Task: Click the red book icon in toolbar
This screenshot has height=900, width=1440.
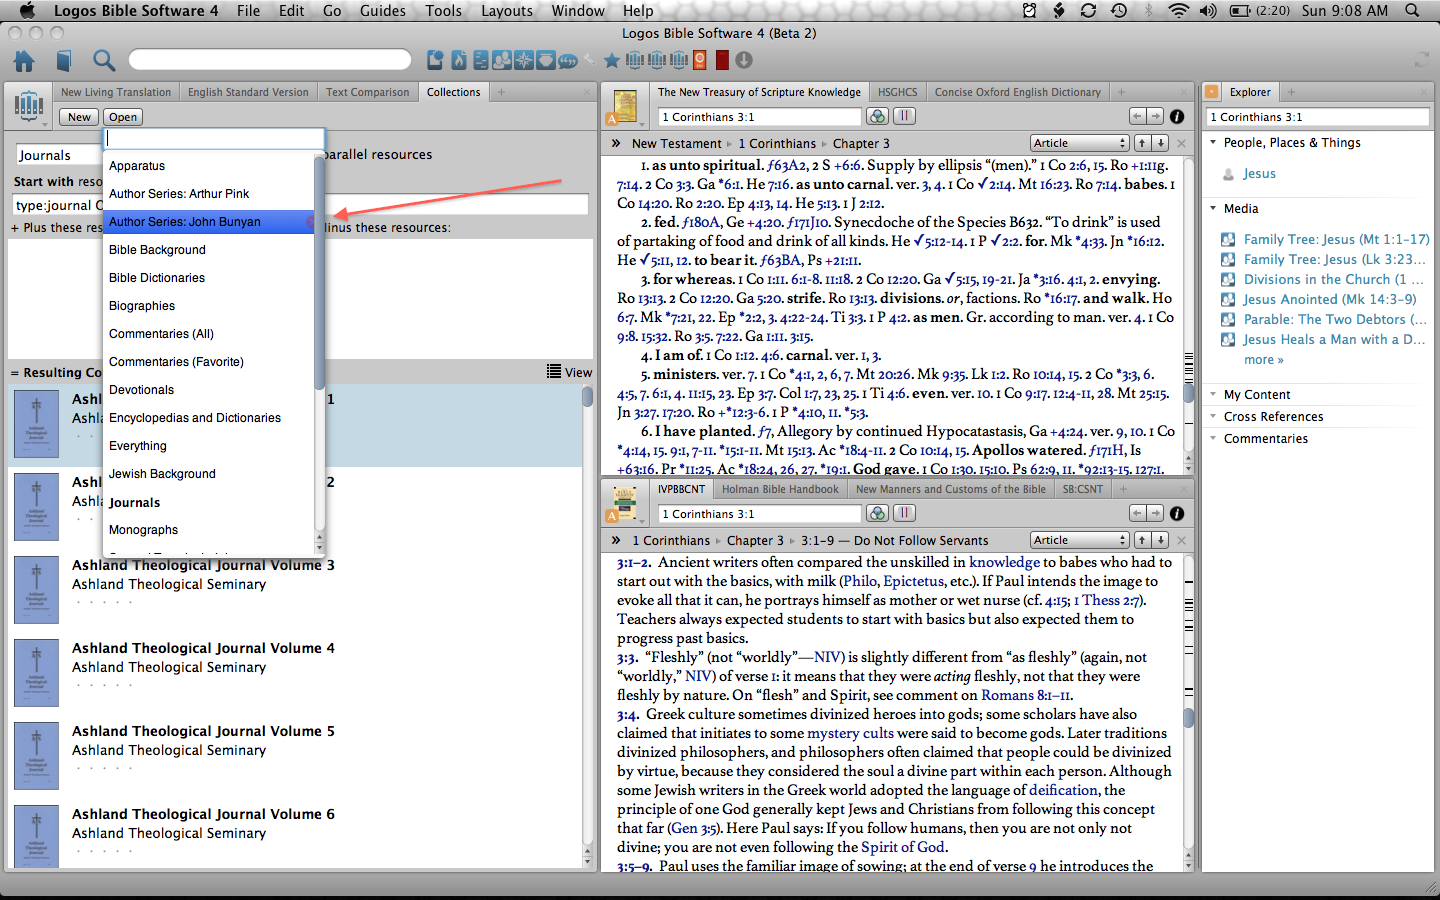Action: tap(722, 60)
